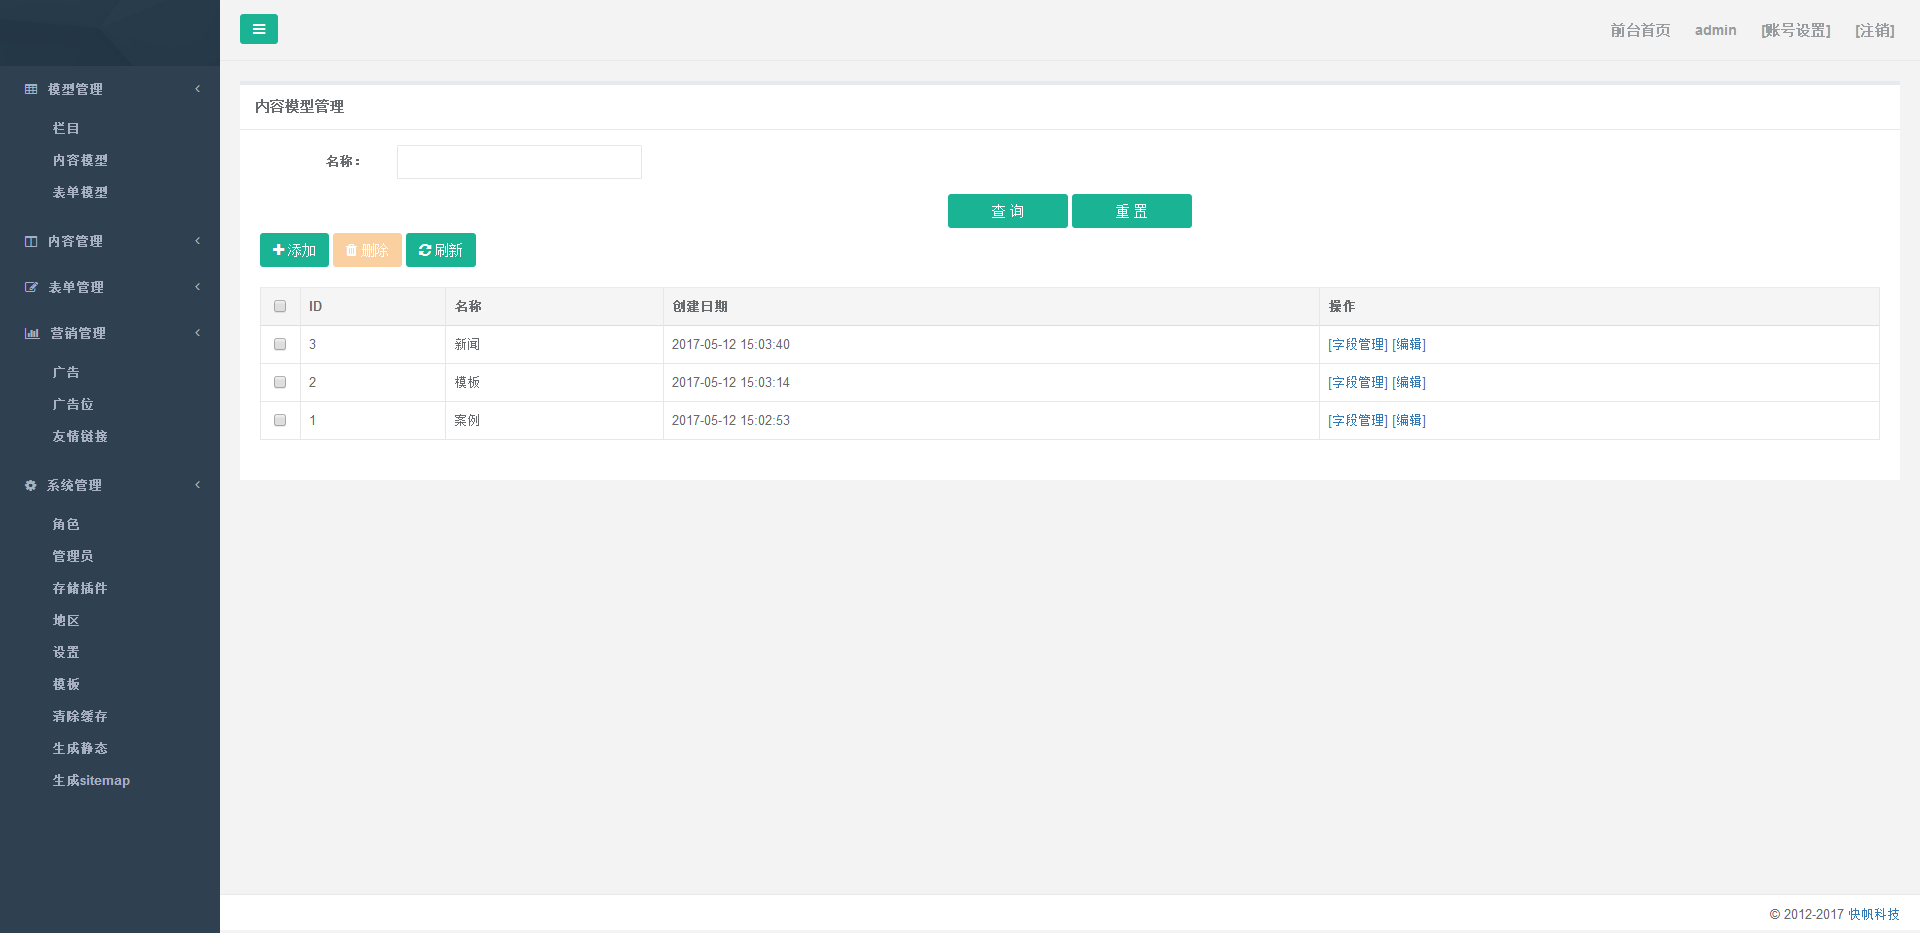
Task: Open the 管理员 sidebar item
Action: [x=73, y=556]
